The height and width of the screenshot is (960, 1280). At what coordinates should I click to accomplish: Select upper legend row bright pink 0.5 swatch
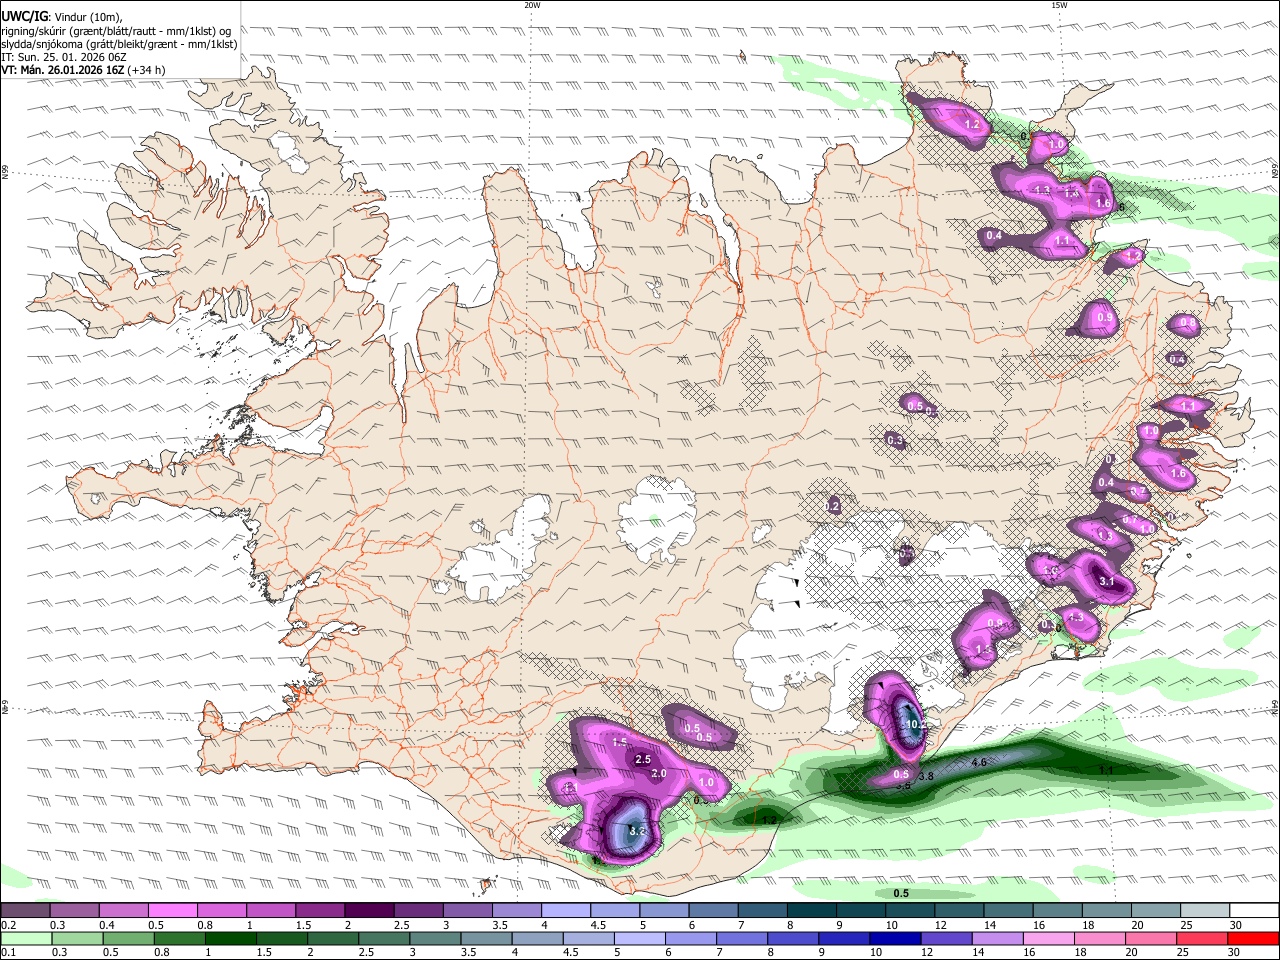(172, 911)
